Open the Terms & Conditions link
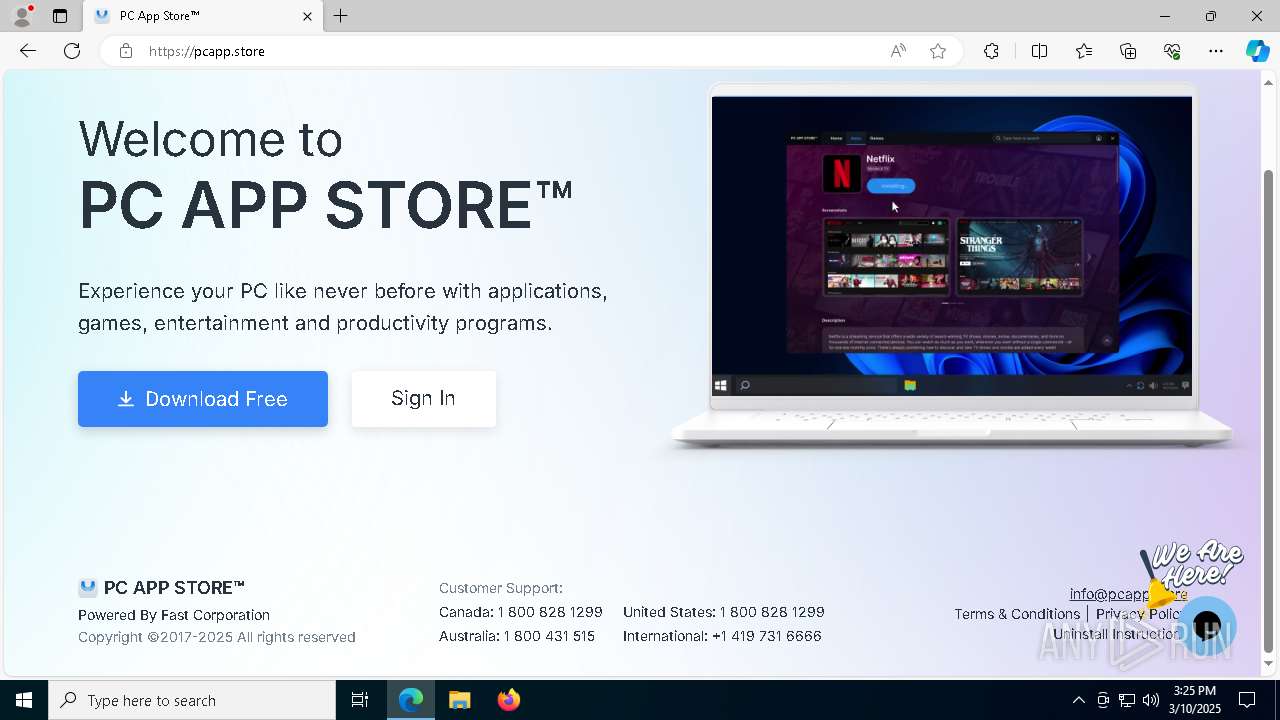The width and height of the screenshot is (1280, 720). (1017, 614)
